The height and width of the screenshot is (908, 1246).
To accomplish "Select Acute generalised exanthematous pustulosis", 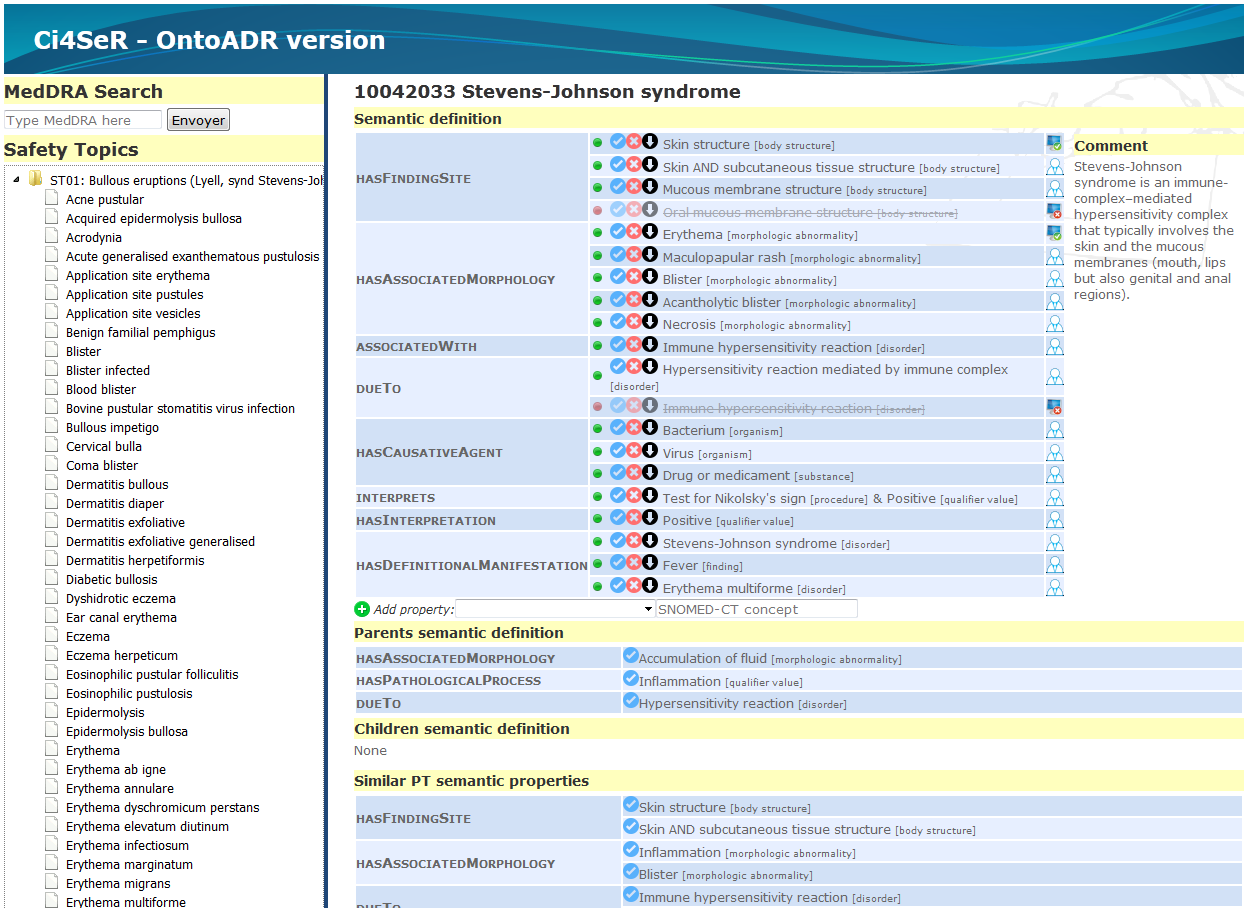I will [x=193, y=256].
